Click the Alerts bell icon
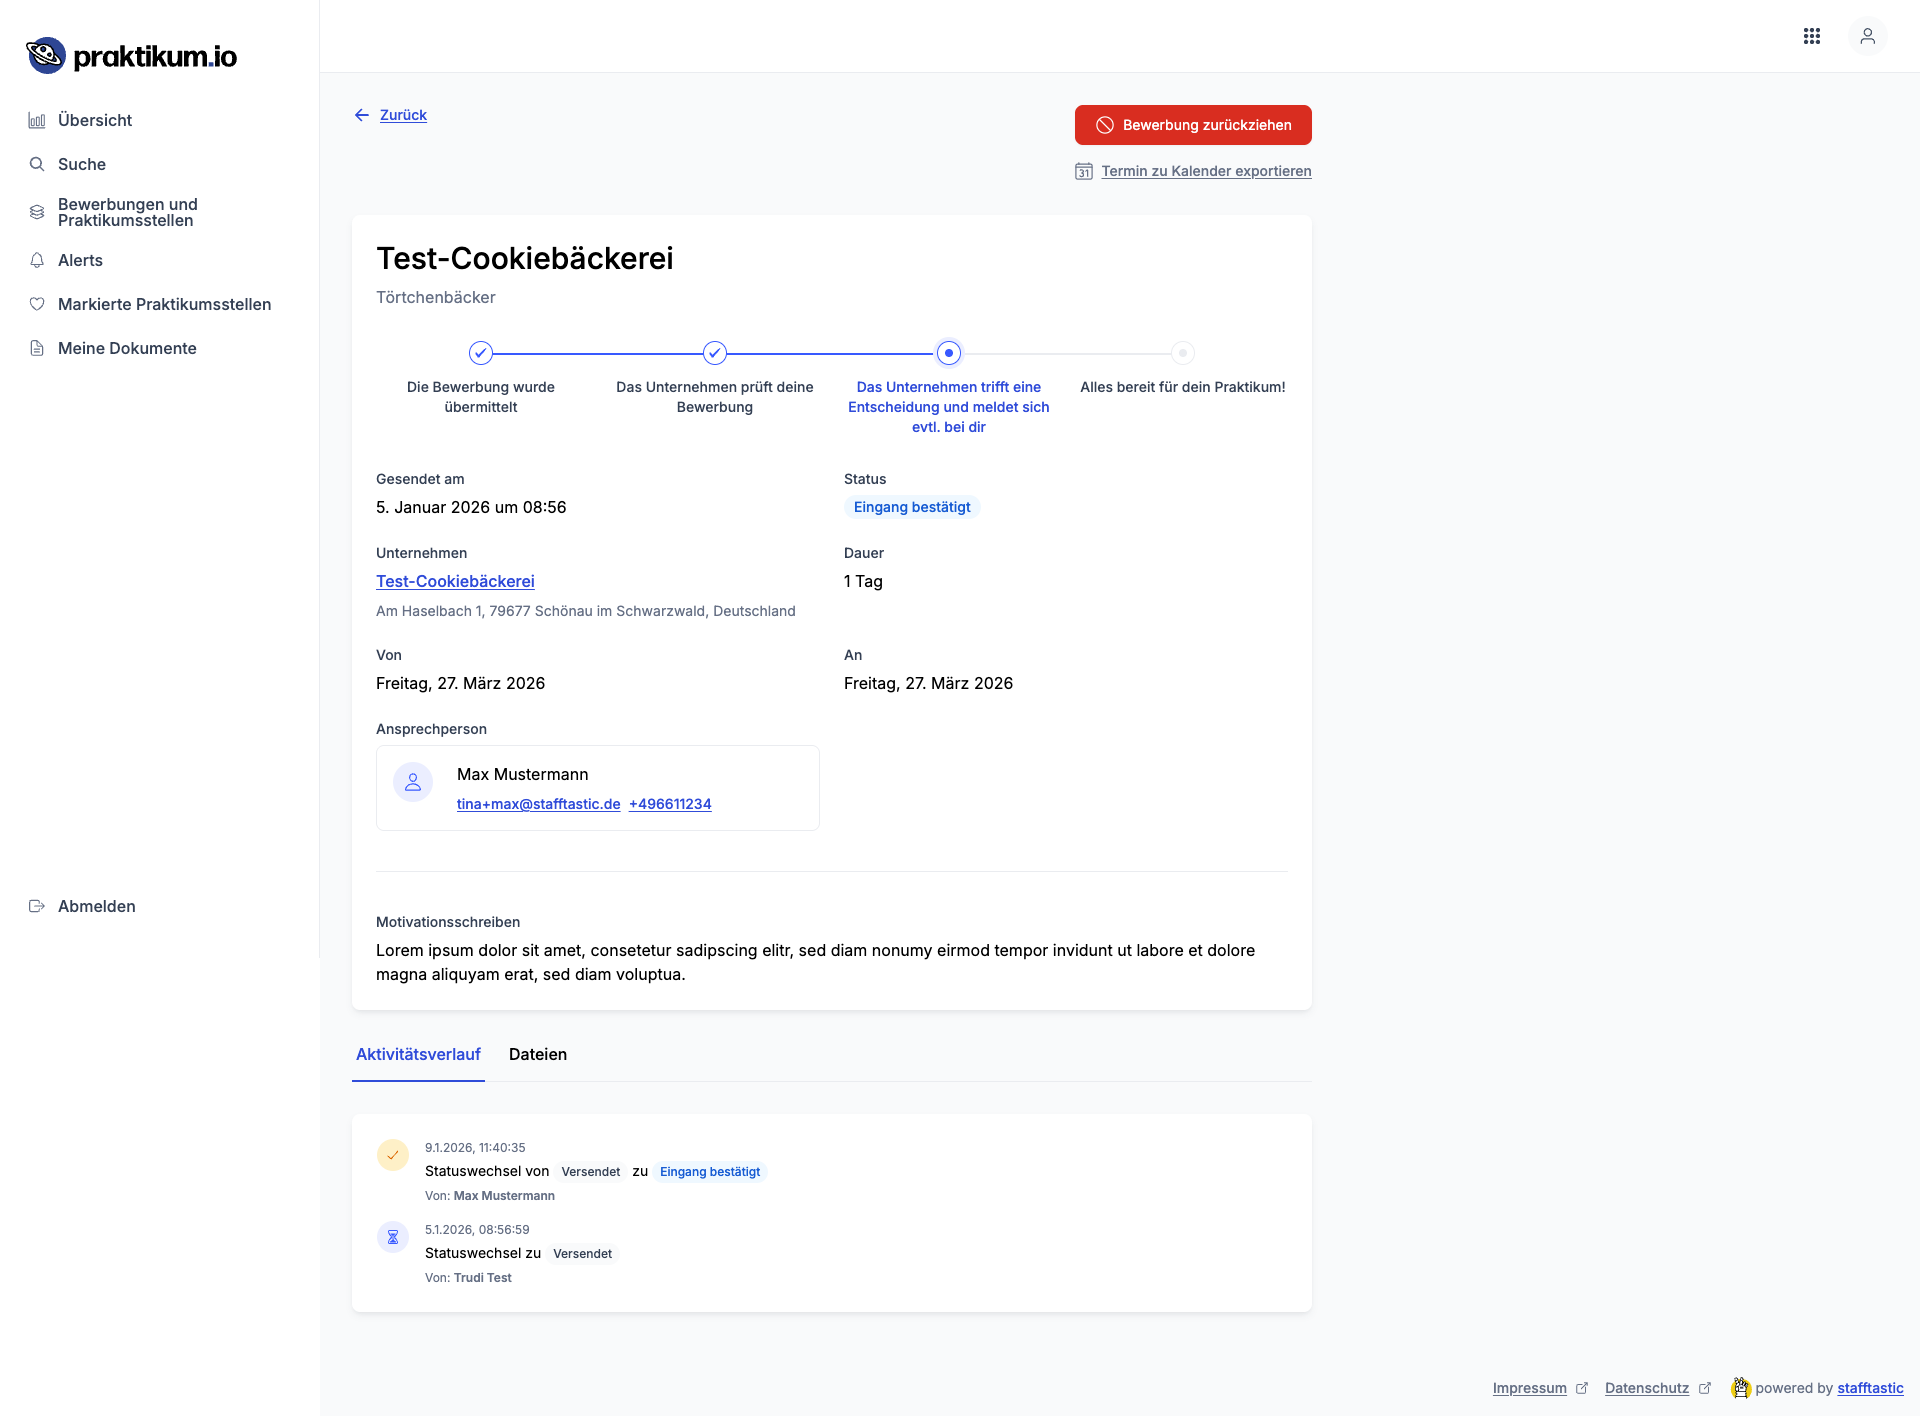 click(x=37, y=260)
